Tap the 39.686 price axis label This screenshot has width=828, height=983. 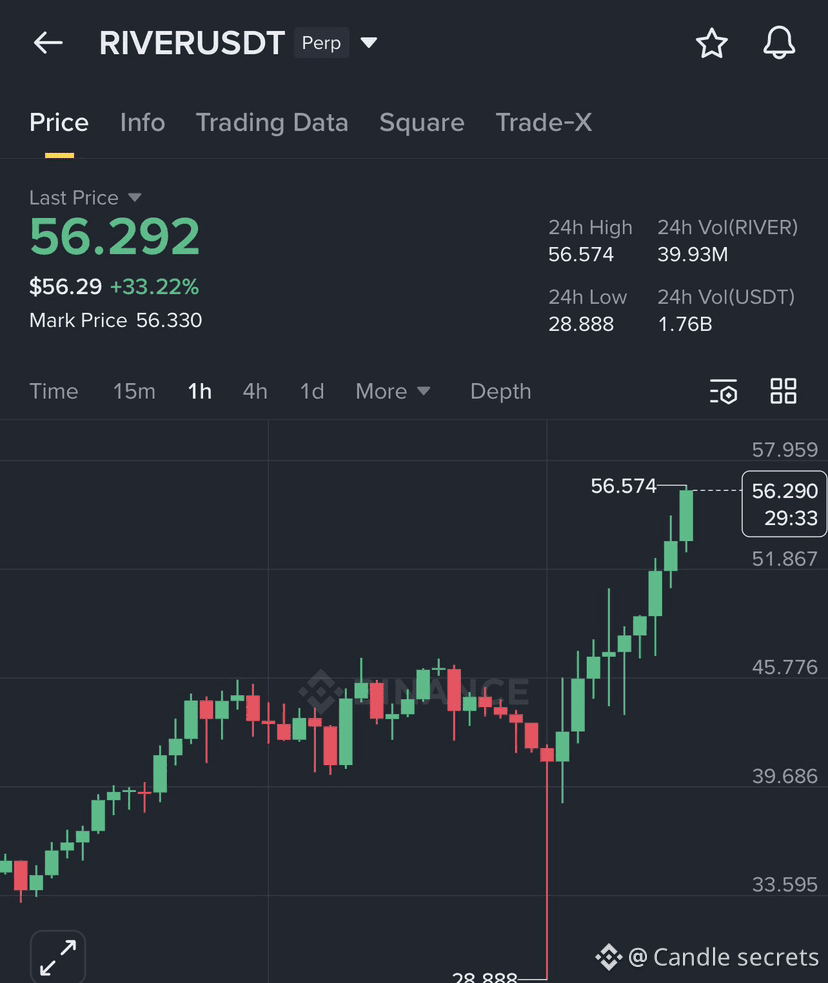click(785, 776)
